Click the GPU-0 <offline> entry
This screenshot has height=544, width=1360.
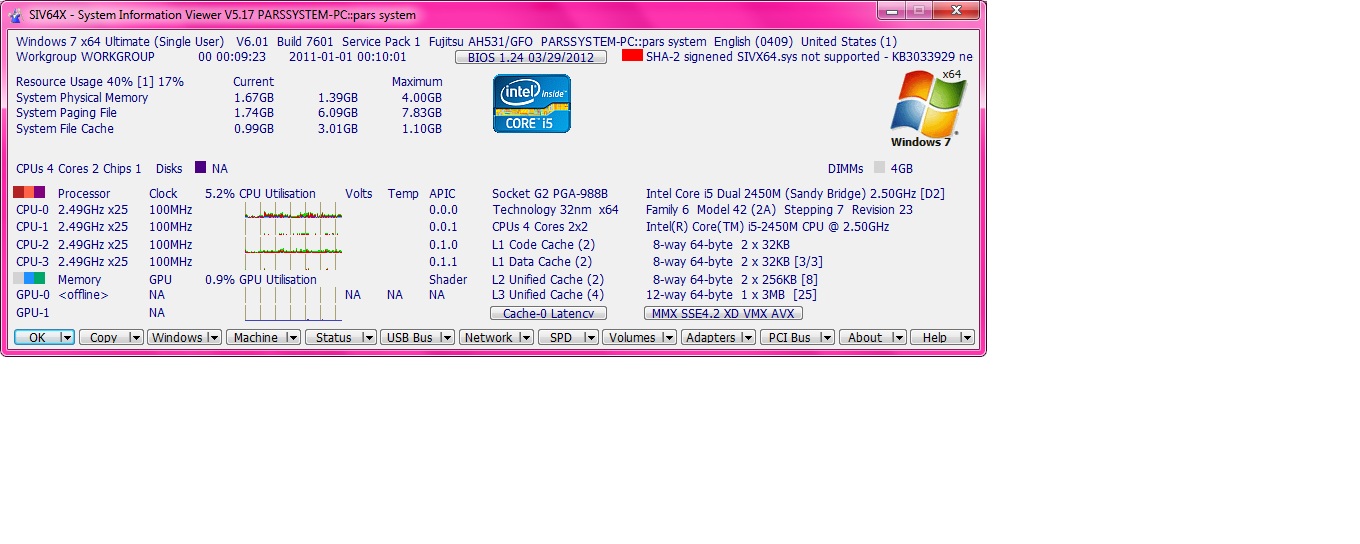click(62, 295)
